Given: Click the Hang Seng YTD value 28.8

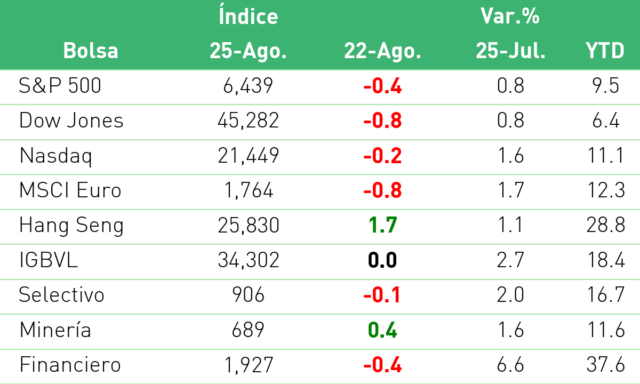Looking at the screenshot, I should click(x=606, y=225).
